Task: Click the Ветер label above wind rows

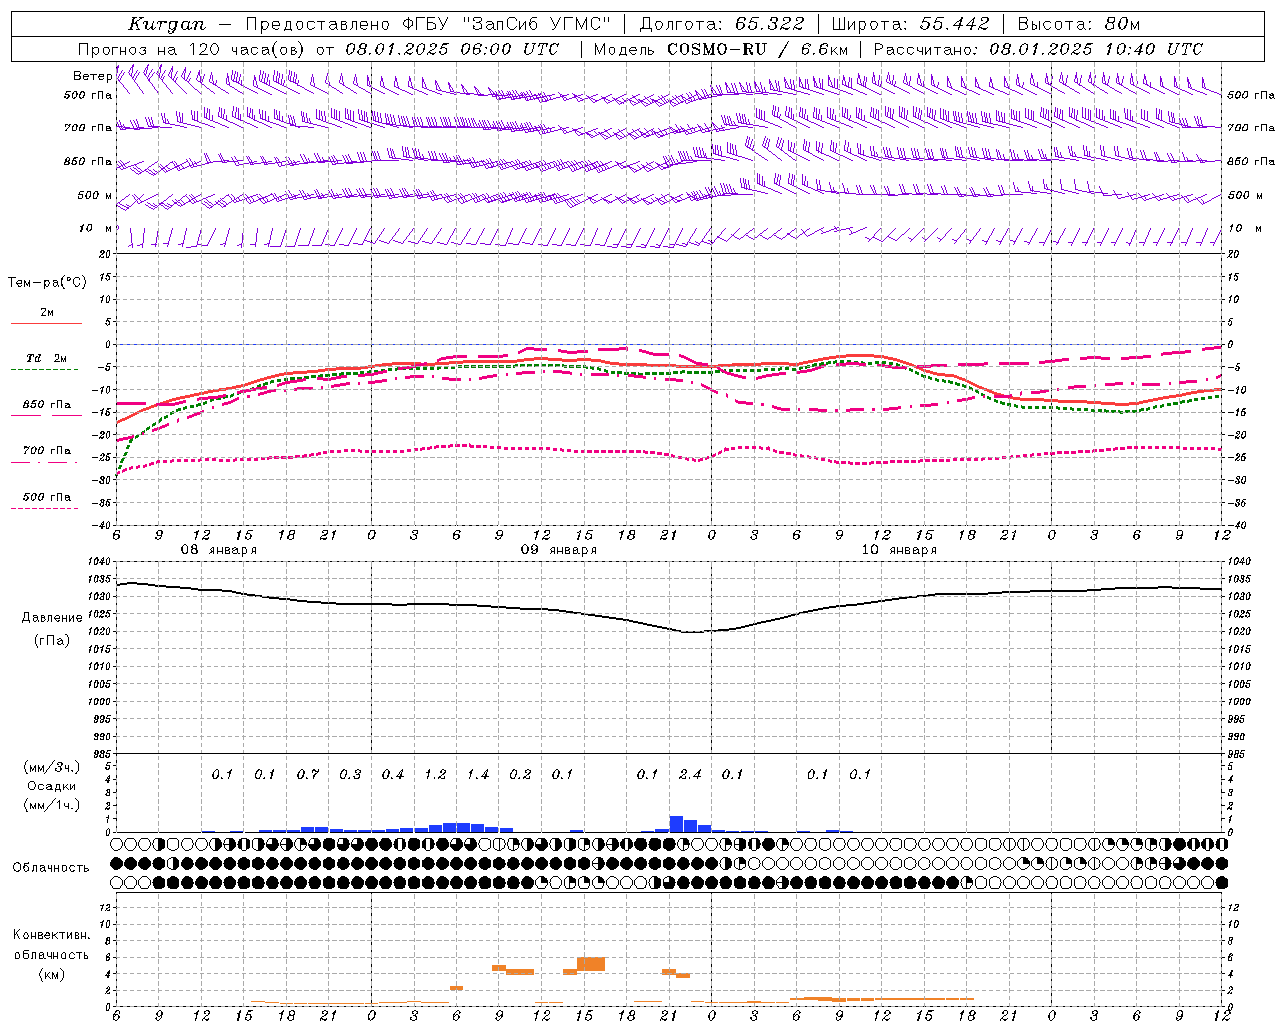Action: coord(92,76)
